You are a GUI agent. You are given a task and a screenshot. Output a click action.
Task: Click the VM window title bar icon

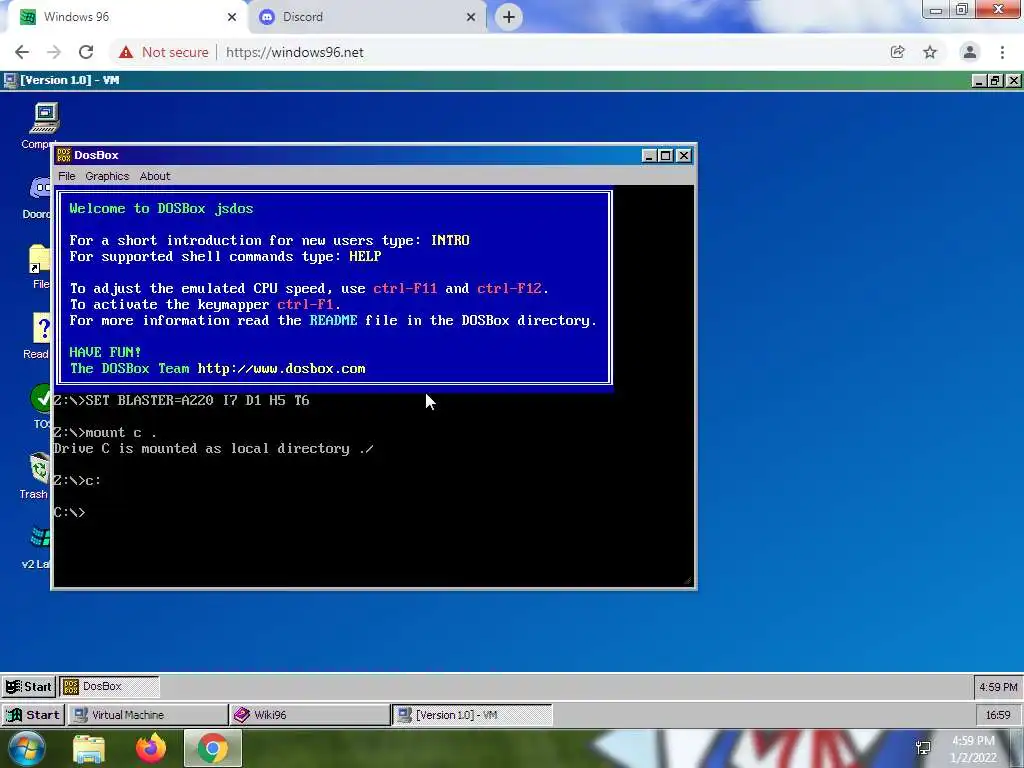(x=10, y=80)
